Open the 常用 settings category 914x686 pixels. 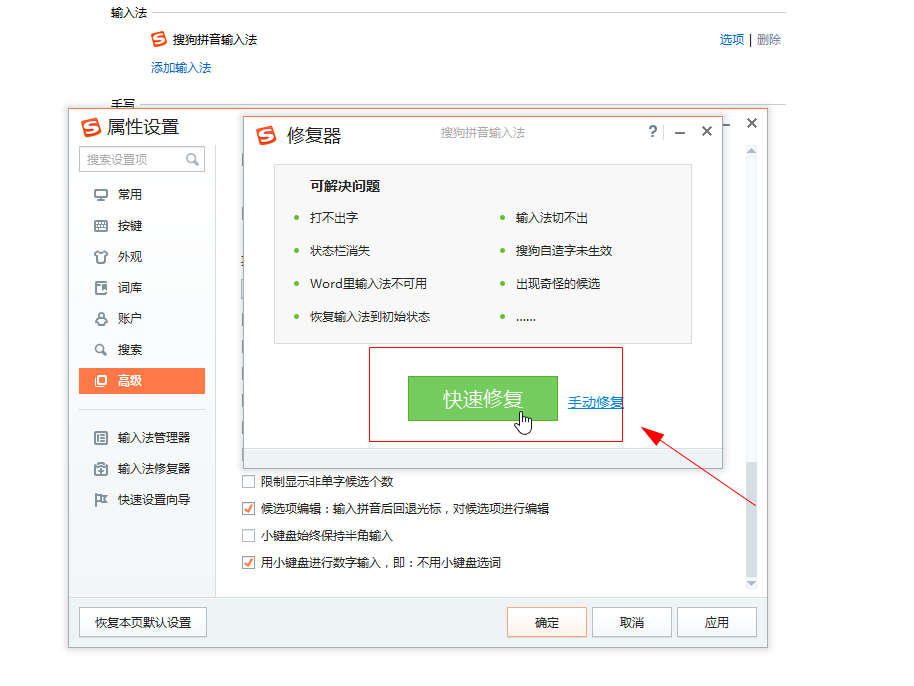142,195
